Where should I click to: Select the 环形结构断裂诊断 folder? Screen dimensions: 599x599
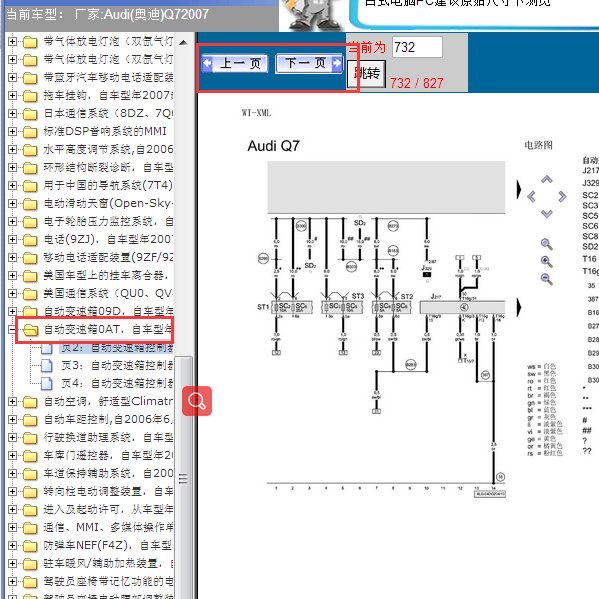pos(108,167)
